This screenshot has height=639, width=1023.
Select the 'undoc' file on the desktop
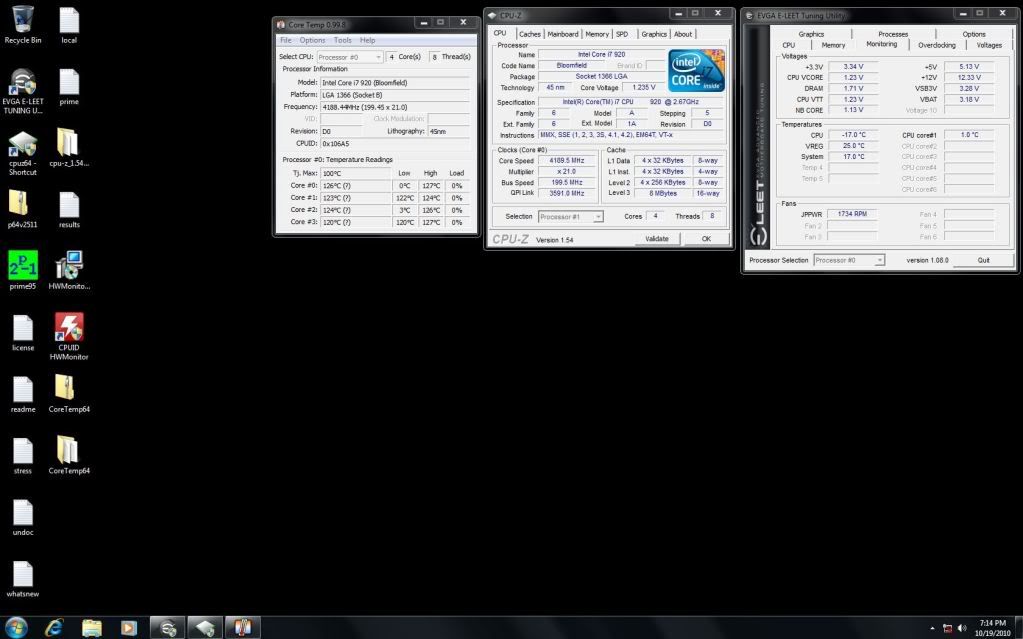click(23, 516)
